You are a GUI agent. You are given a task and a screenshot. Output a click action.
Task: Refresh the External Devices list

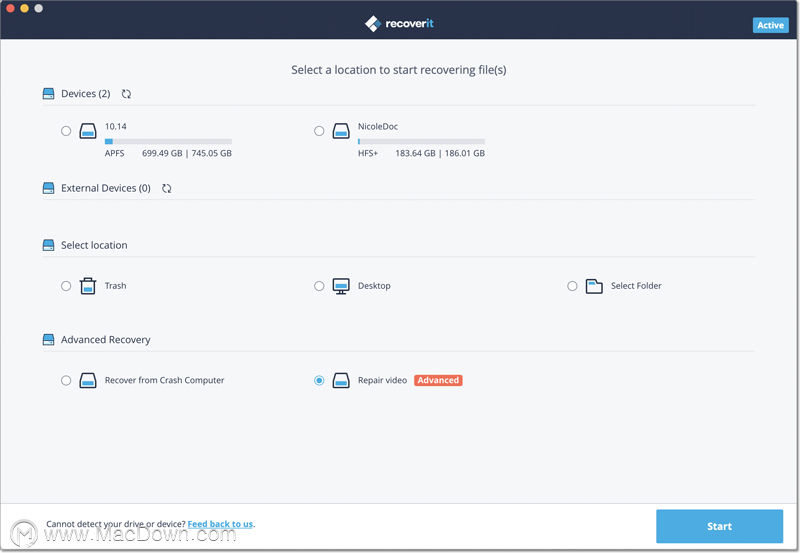click(166, 188)
